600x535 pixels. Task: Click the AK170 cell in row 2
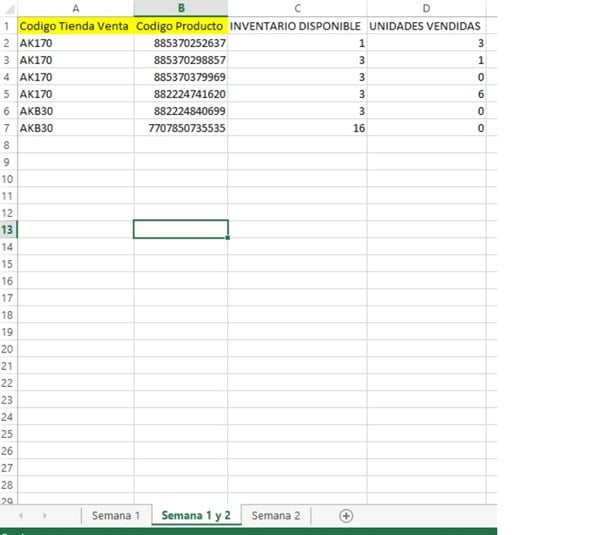[x=76, y=43]
